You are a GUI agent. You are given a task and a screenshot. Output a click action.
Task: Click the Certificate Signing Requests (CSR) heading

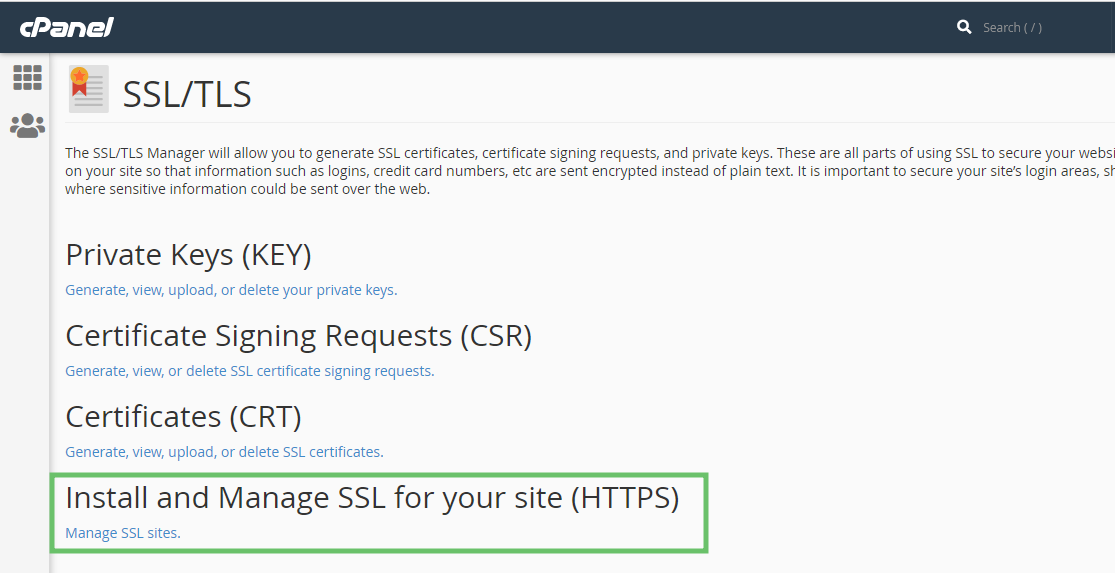pyautogui.click(x=298, y=336)
